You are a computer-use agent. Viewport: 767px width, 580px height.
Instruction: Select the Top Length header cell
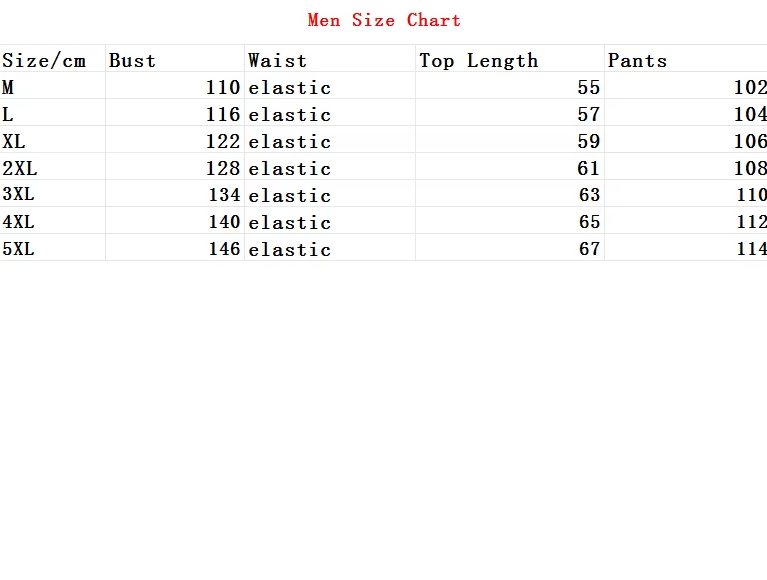(x=478, y=61)
